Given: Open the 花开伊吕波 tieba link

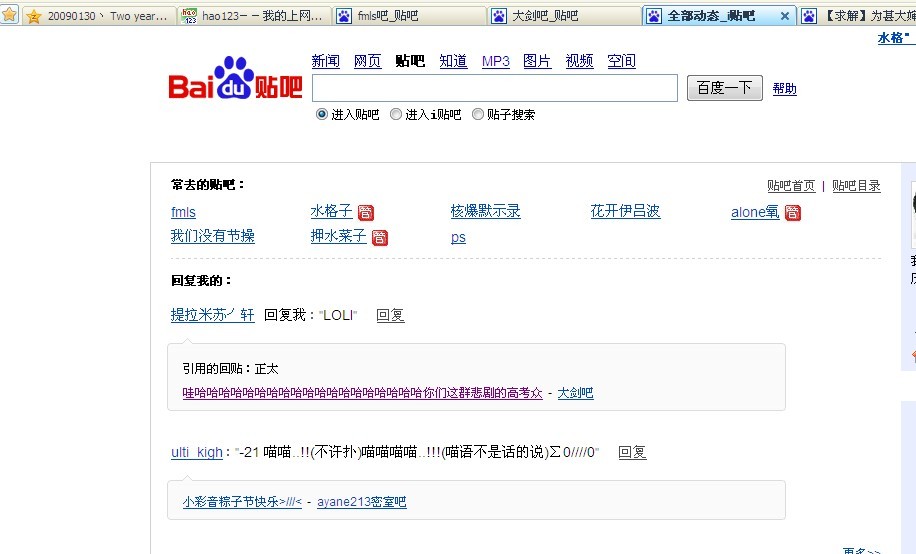Looking at the screenshot, I should 625,211.
